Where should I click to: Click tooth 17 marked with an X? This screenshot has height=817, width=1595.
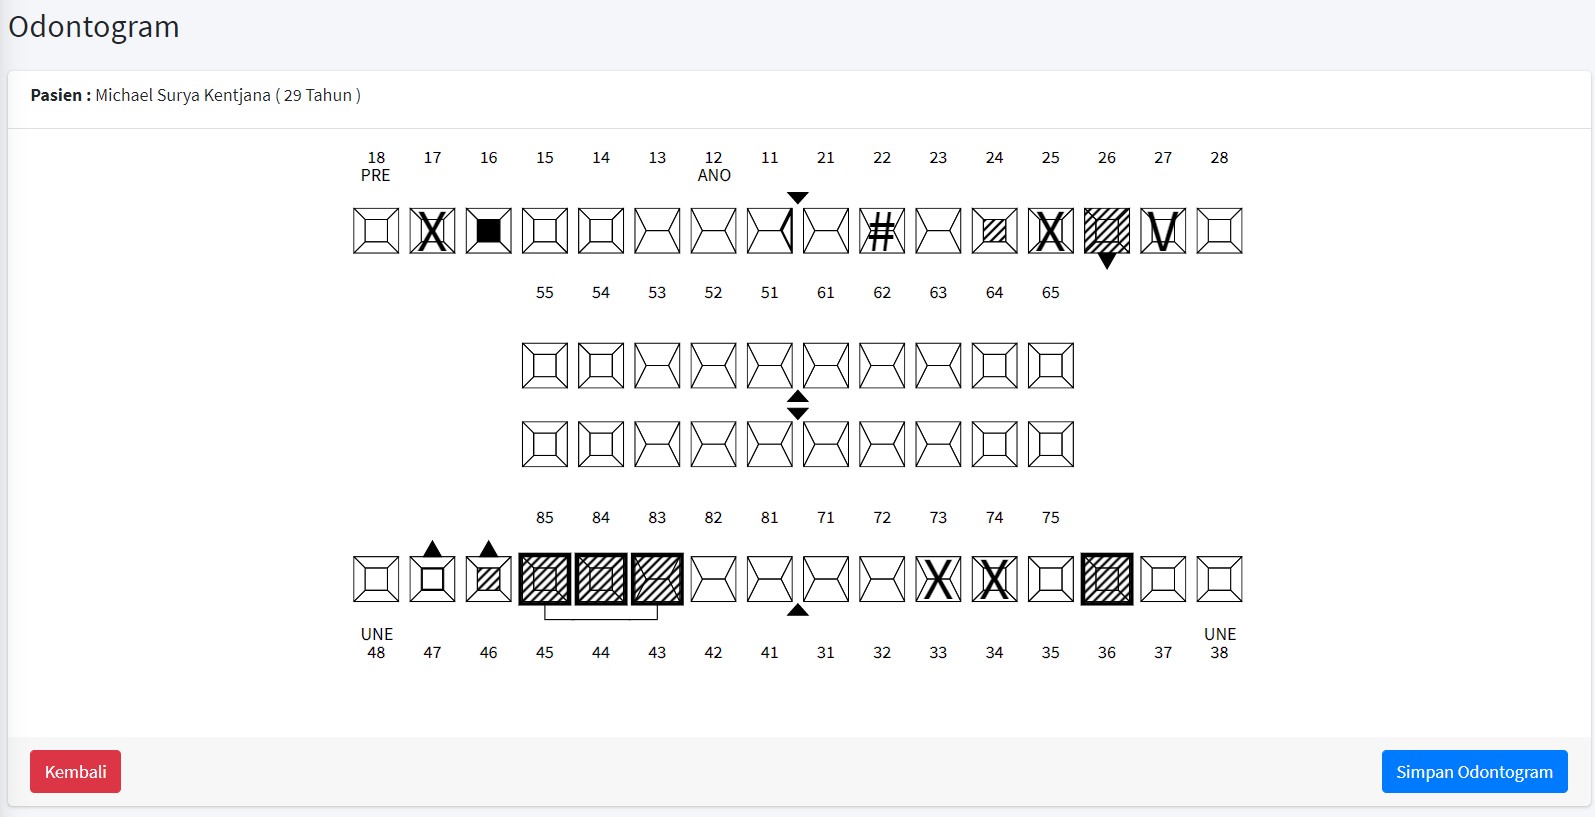coord(432,231)
